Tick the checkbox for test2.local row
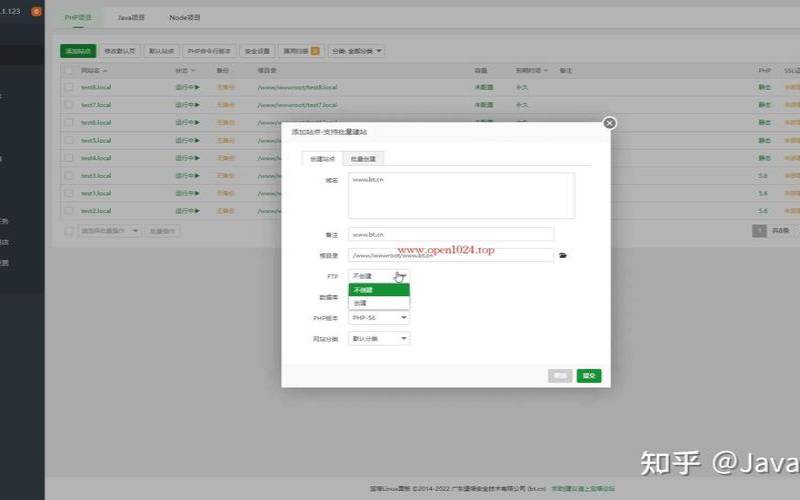Image resolution: width=800 pixels, height=500 pixels. coord(68,211)
